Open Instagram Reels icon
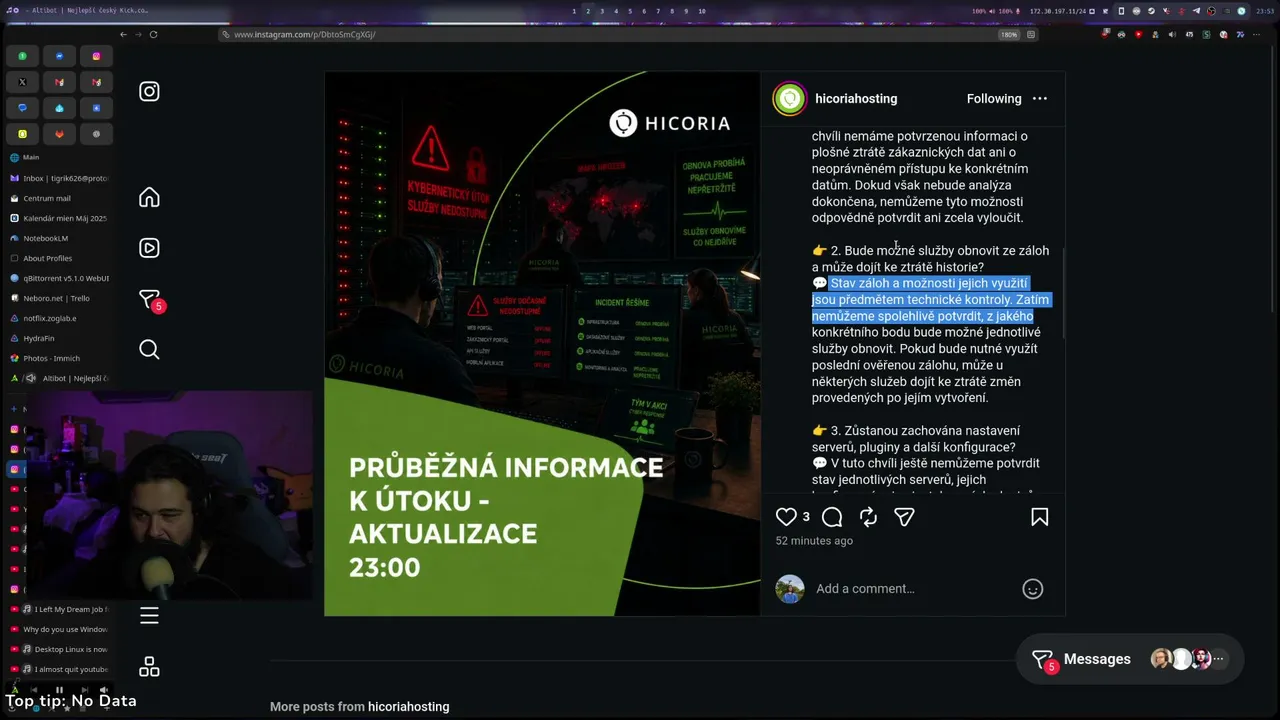Image resolution: width=1280 pixels, height=720 pixels. (149, 248)
